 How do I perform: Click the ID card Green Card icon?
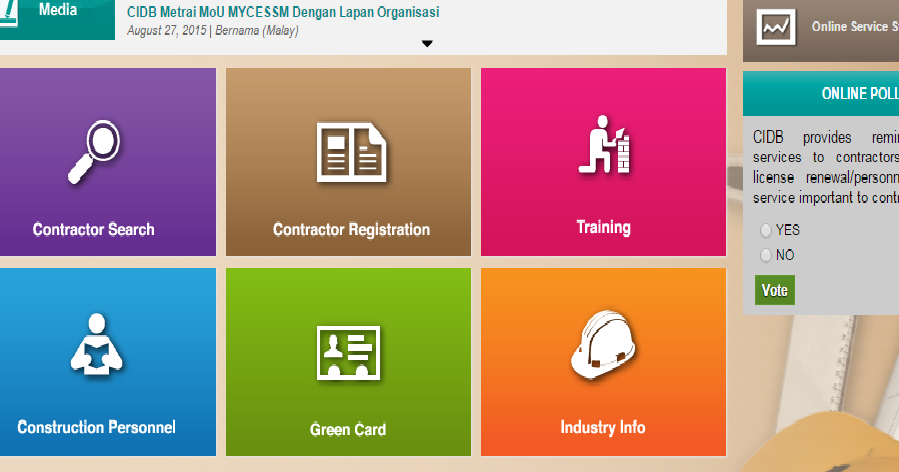click(349, 353)
